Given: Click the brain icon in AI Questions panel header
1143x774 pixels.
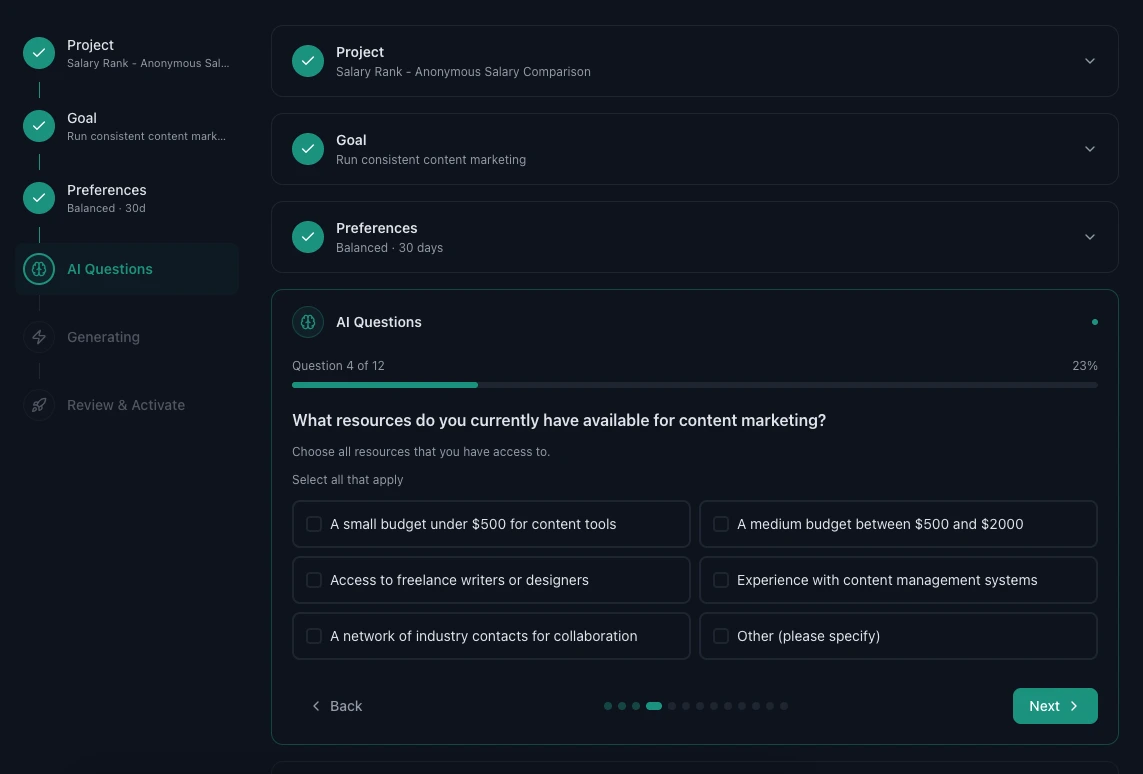Looking at the screenshot, I should click(x=308, y=322).
